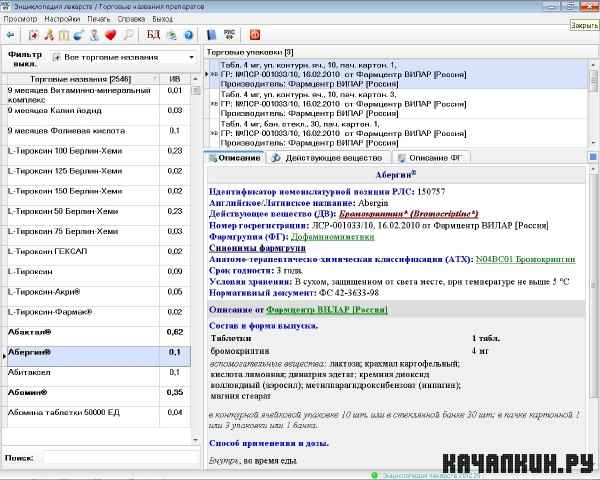Select the Абактал® row
The width and height of the screenshot is (600, 480).
pos(98,336)
